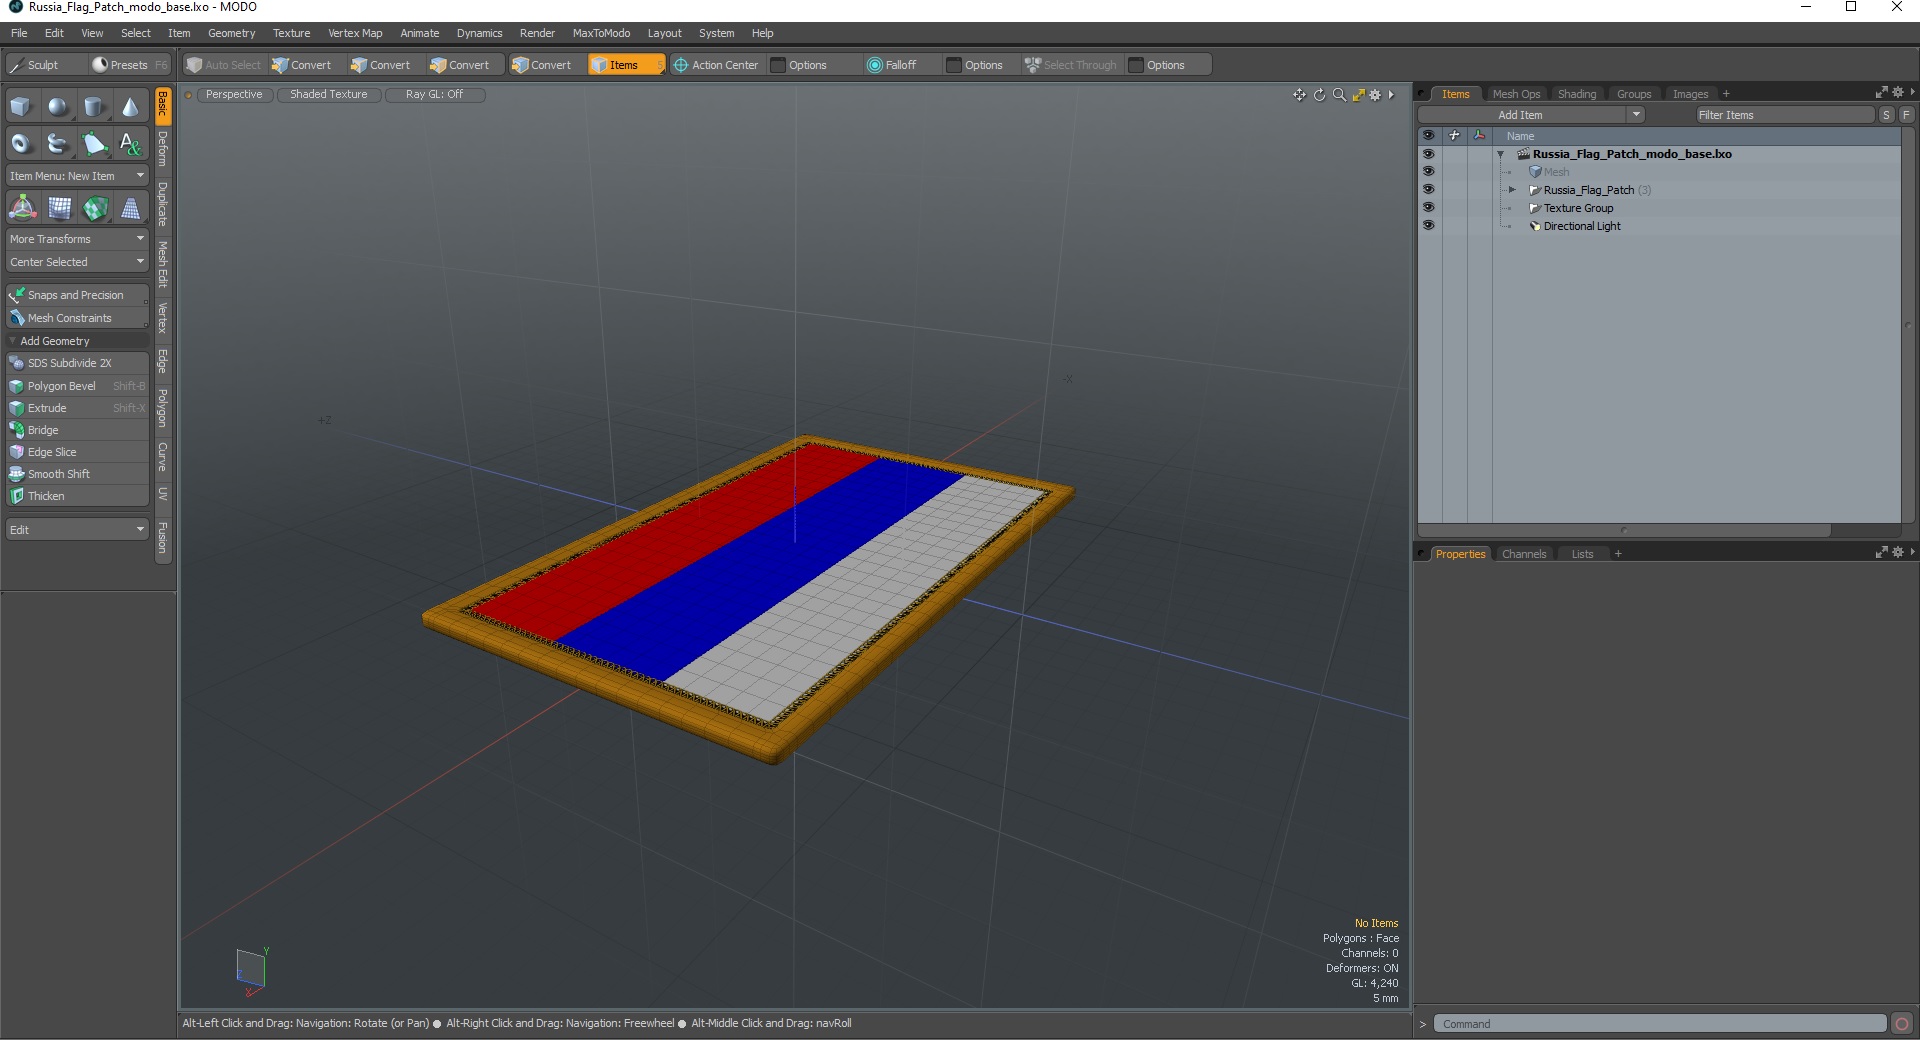Toggle visibility of the Texture Group
The width and height of the screenshot is (1920, 1040).
click(x=1428, y=208)
